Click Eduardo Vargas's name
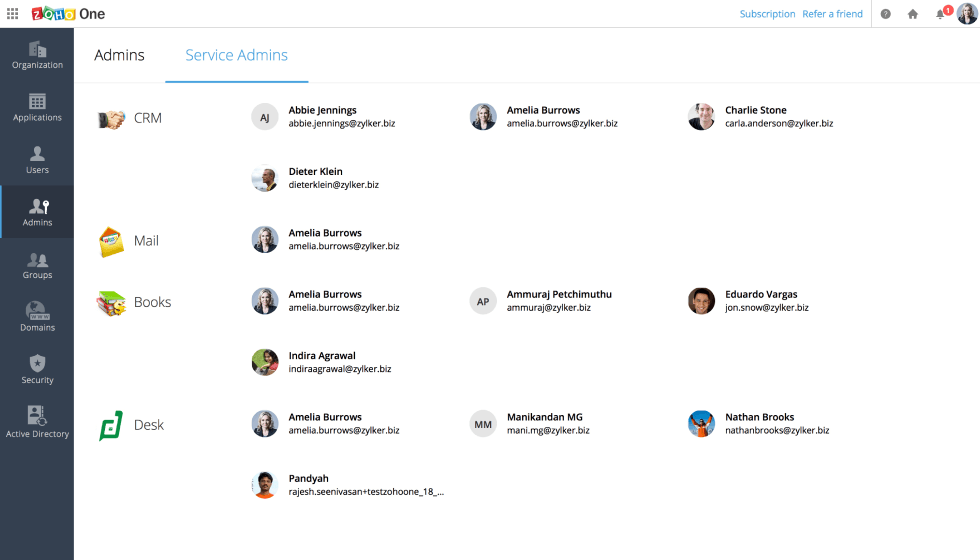 click(x=761, y=294)
